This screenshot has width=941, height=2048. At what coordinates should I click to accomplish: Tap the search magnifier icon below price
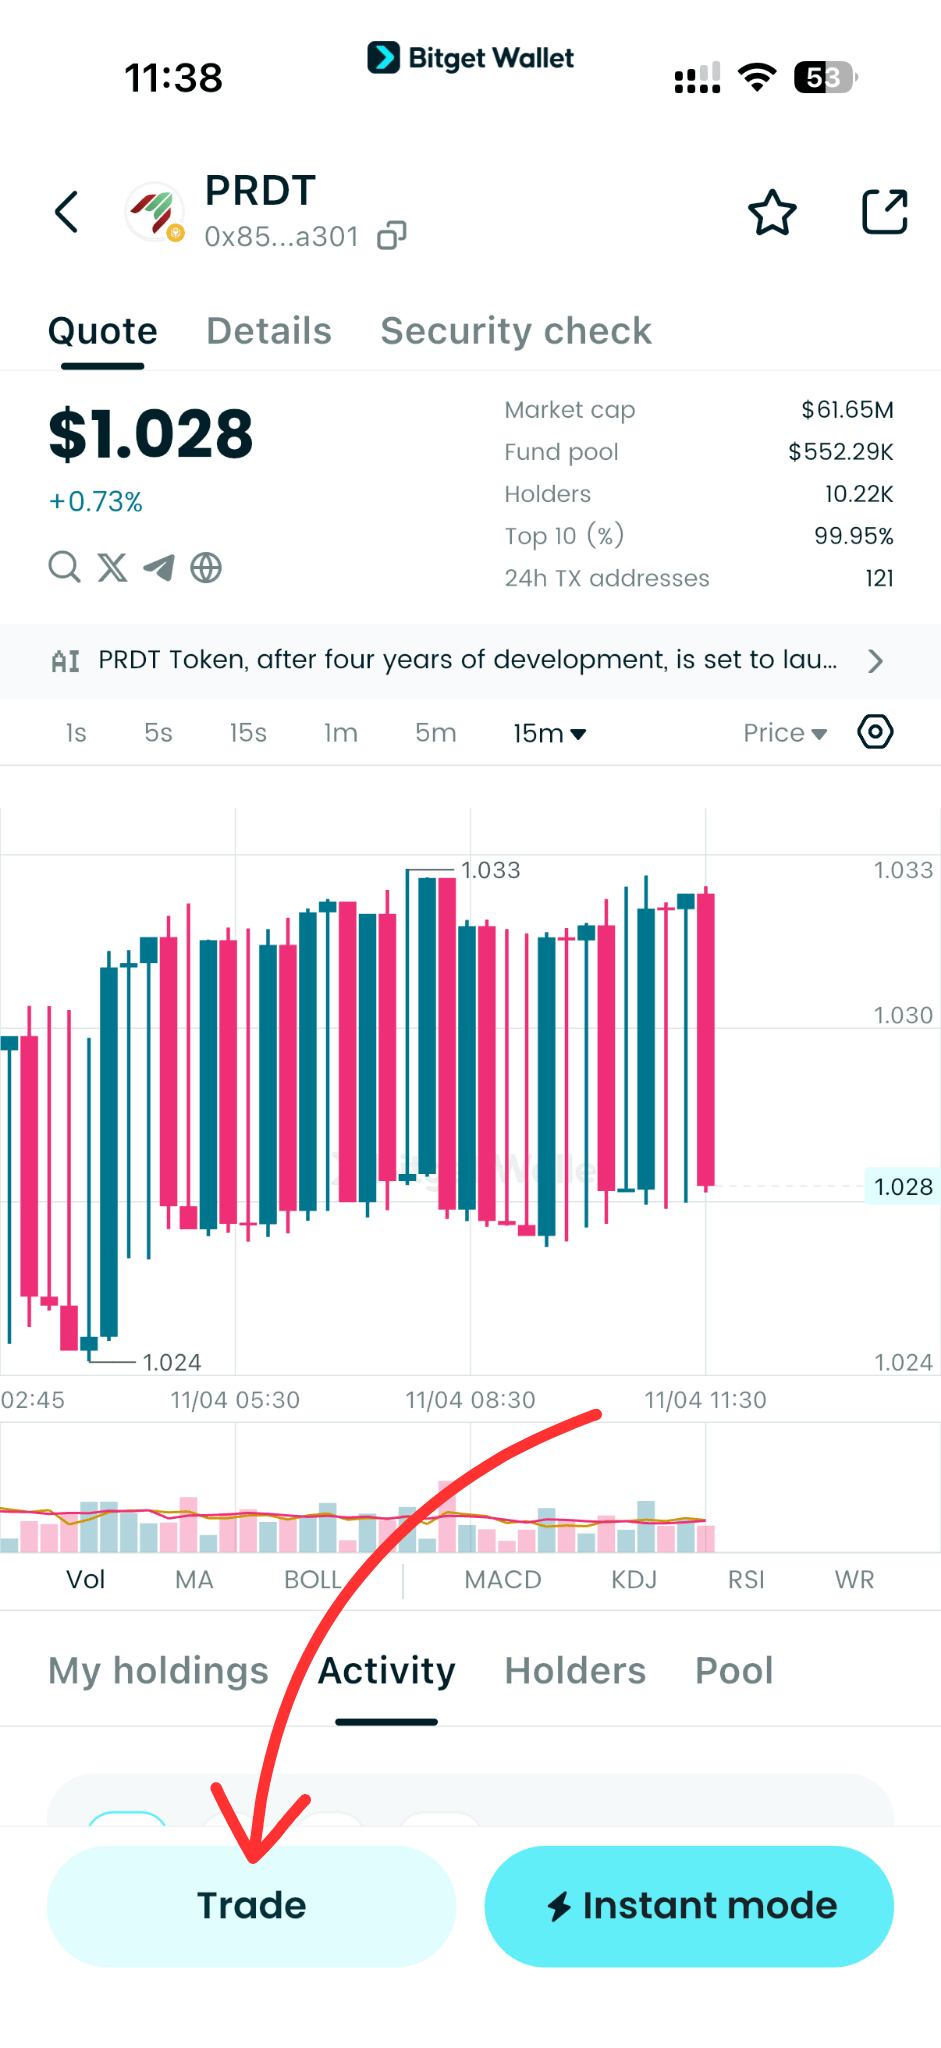pos(65,567)
